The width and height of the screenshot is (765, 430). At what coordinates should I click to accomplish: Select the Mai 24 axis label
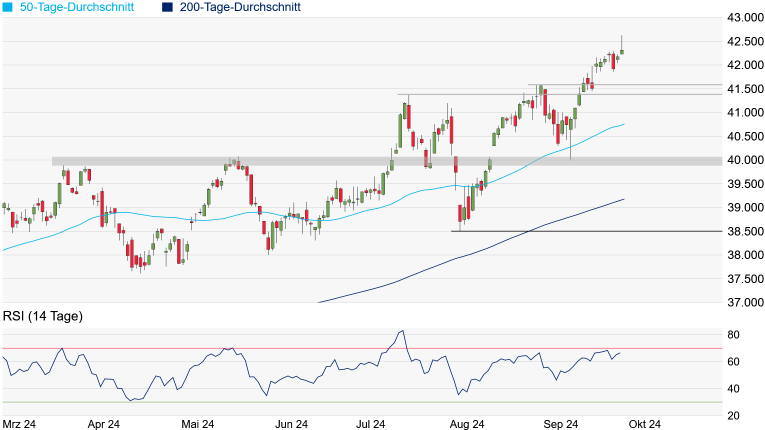(198, 424)
